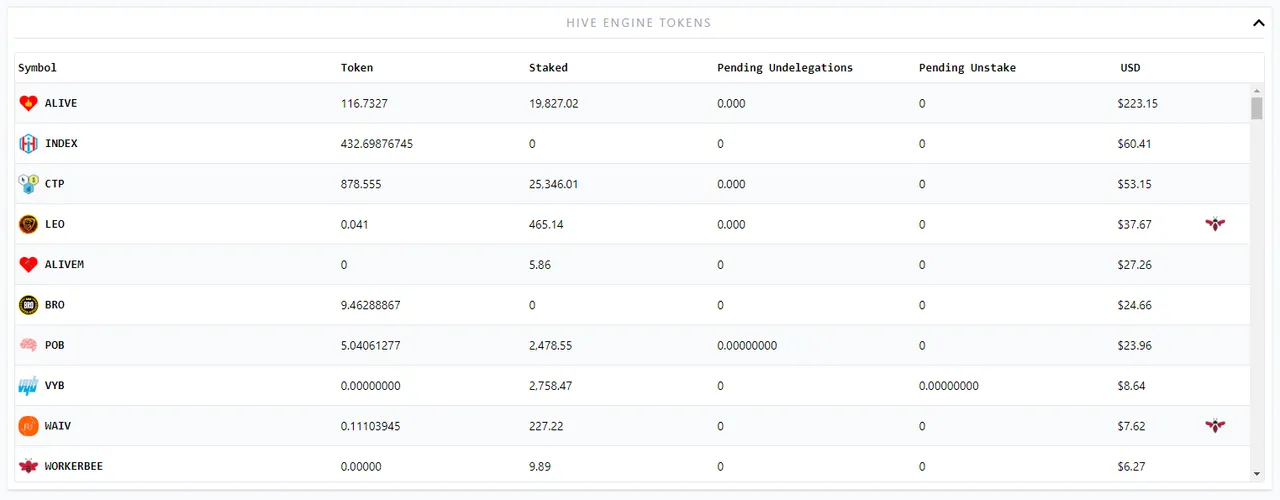The height and width of the screenshot is (500, 1280).
Task: Click the BRO token icon
Action: point(28,305)
